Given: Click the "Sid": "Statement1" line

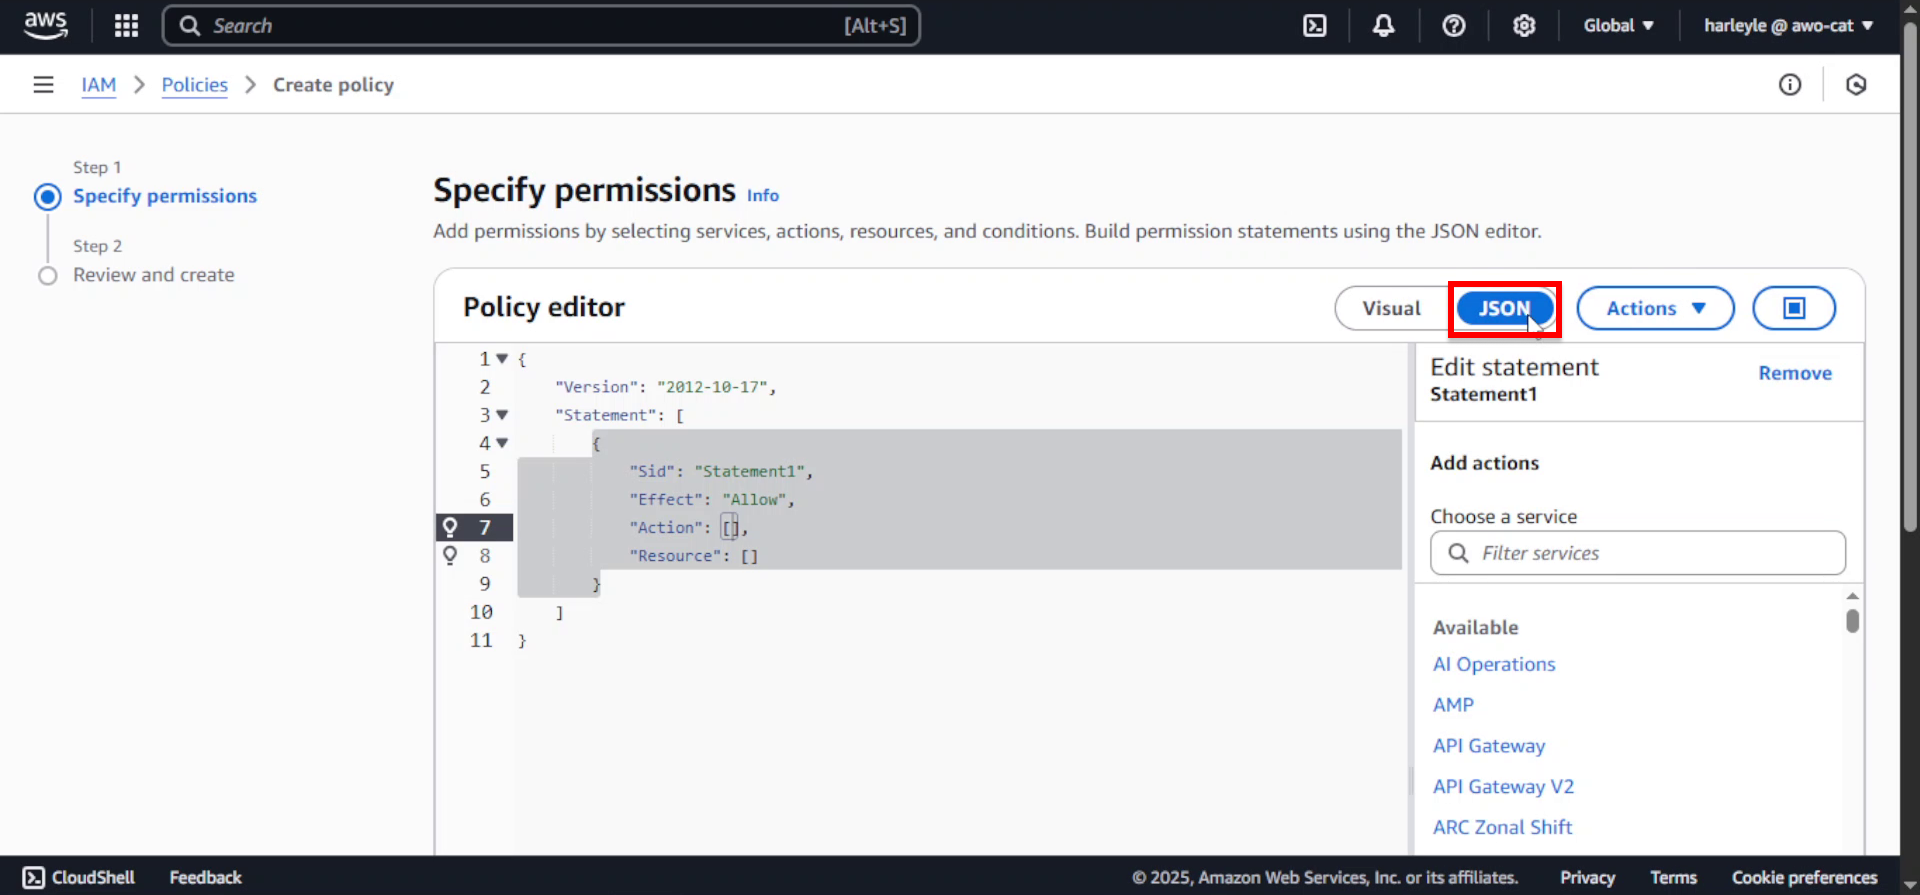Looking at the screenshot, I should click(x=721, y=471).
